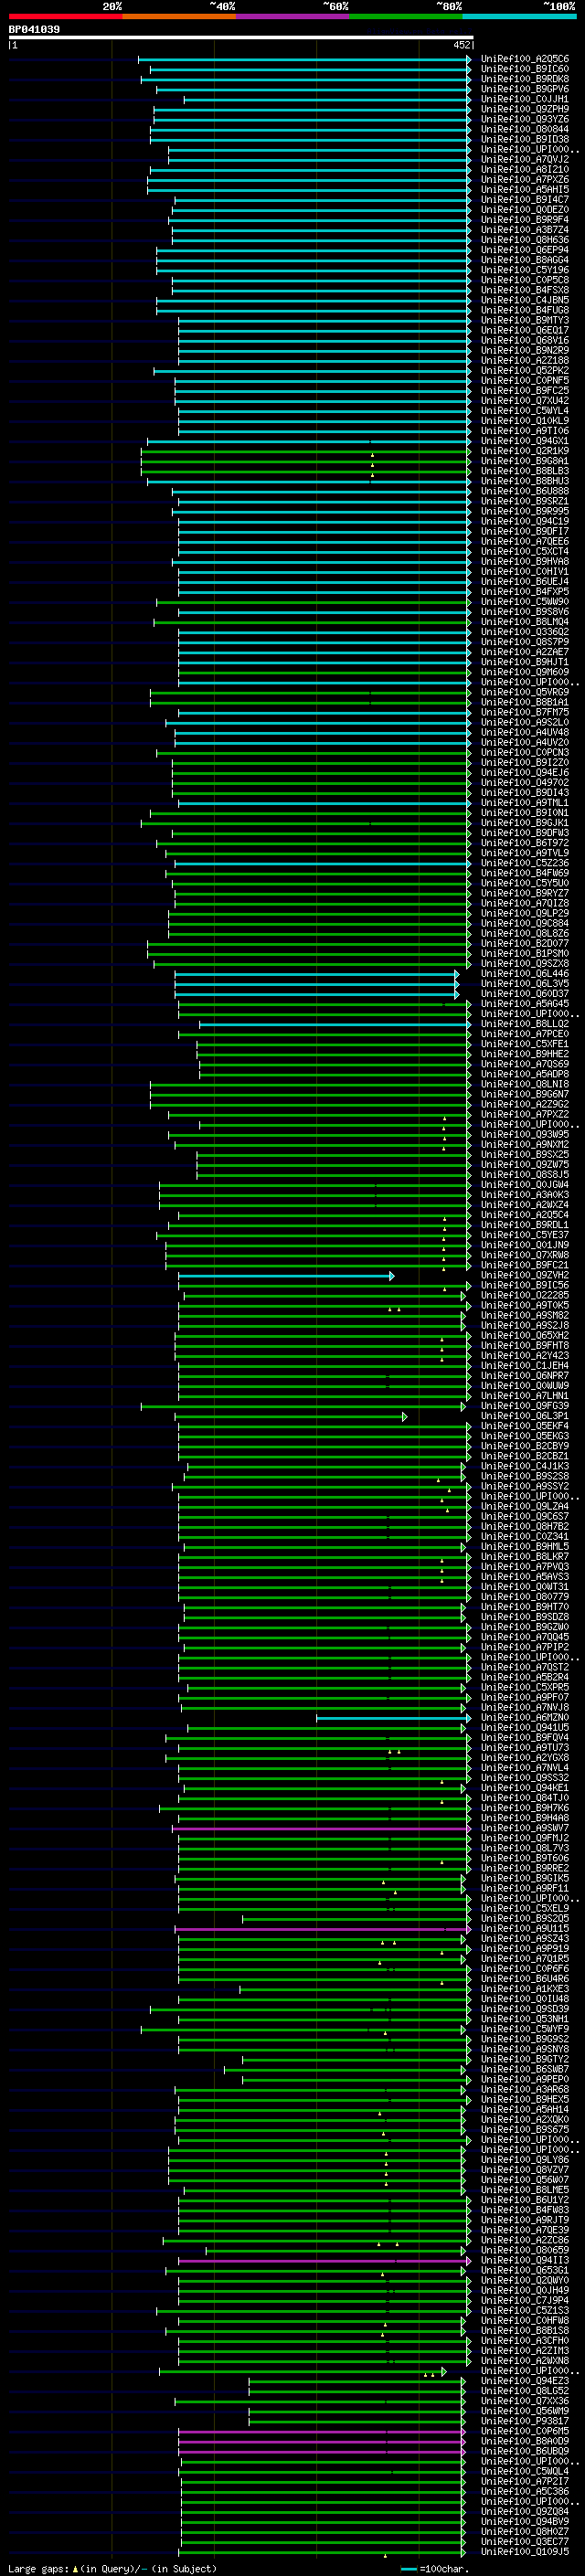
Task: Select the label UniRef100_Q109J5
Action: coord(525,2551)
